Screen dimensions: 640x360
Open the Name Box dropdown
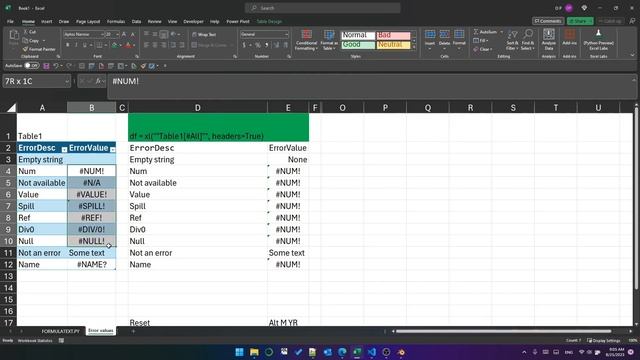point(67,81)
